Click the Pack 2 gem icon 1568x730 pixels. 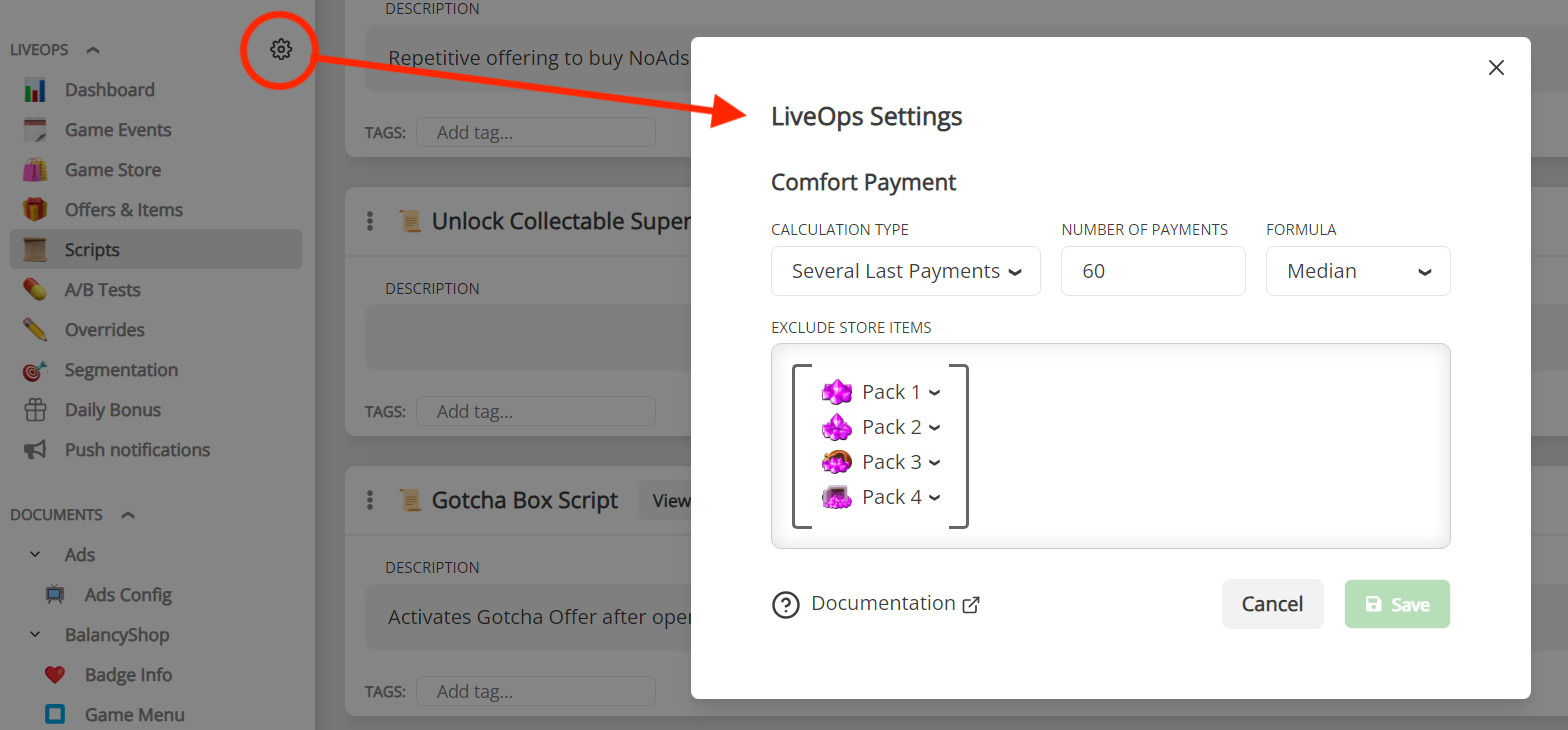tap(836, 427)
